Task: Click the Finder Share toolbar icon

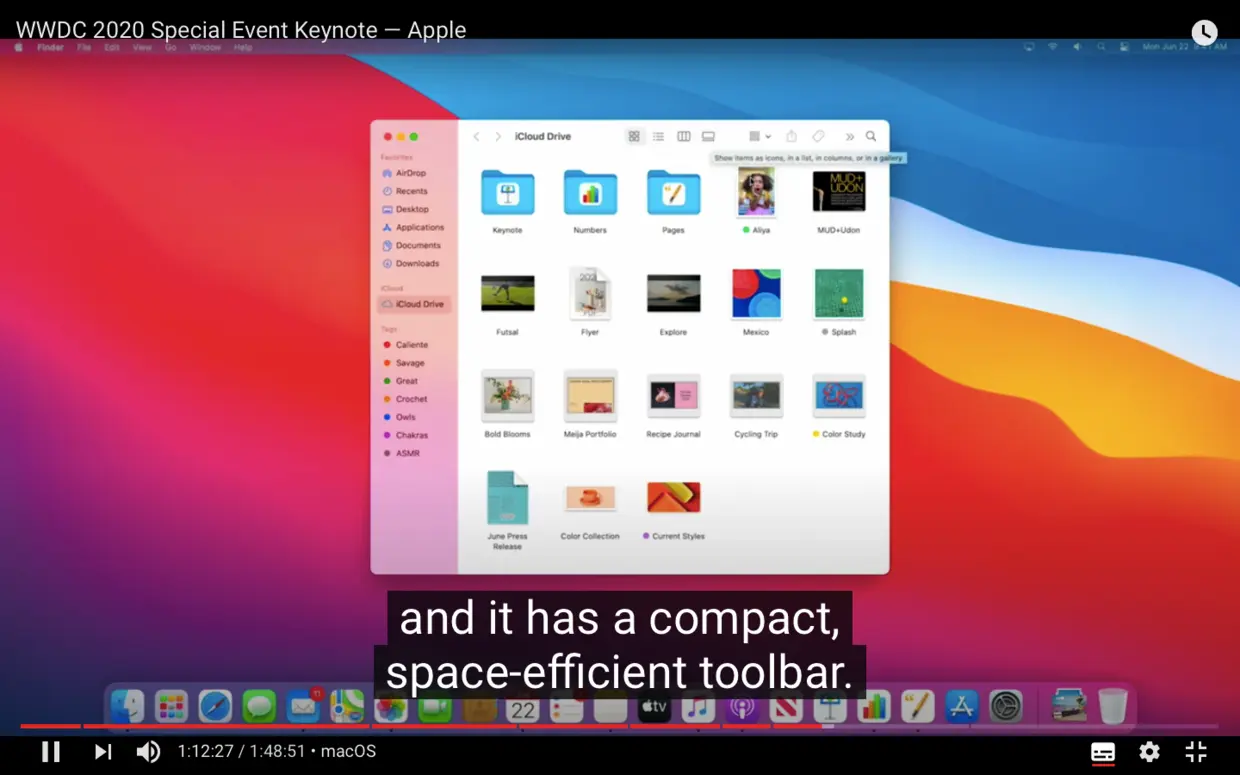Action: click(791, 136)
